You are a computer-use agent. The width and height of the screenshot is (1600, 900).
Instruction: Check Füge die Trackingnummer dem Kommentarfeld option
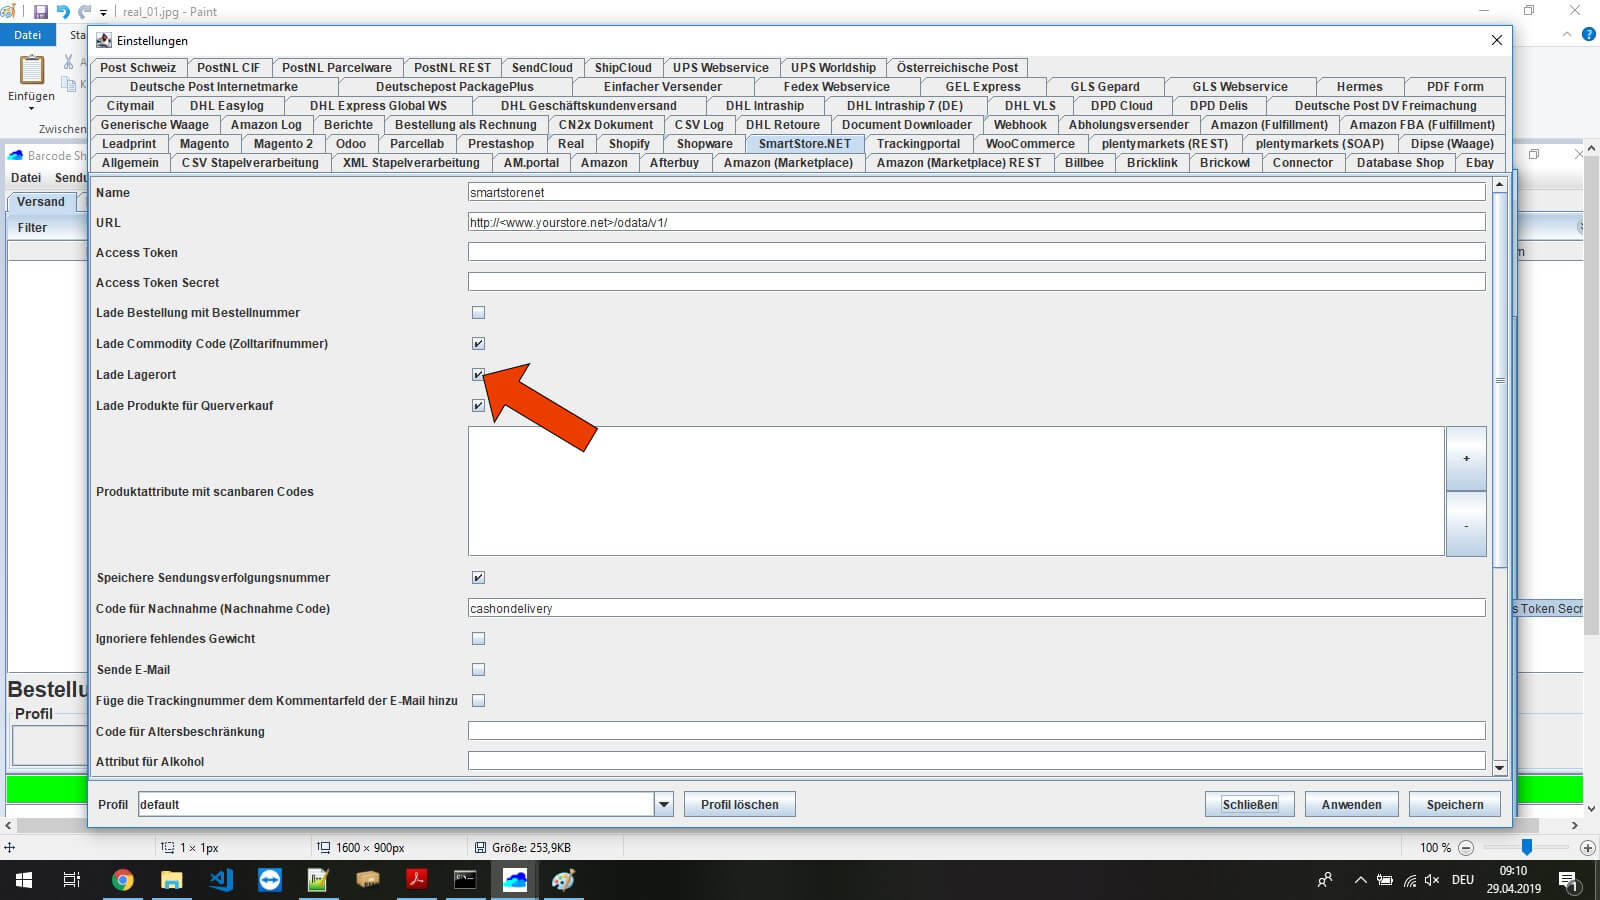pos(478,701)
